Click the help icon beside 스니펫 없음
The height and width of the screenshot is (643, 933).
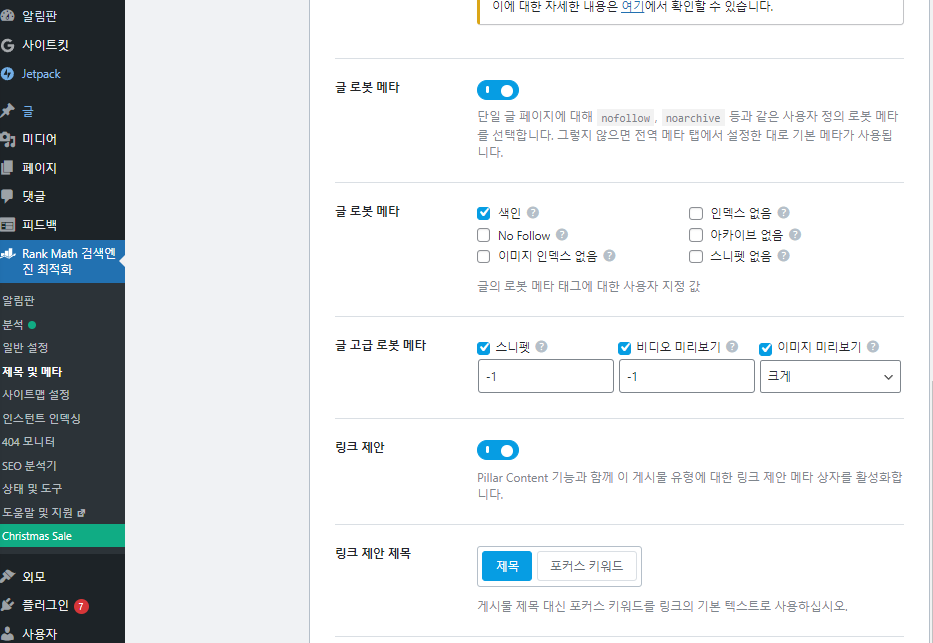(783, 255)
